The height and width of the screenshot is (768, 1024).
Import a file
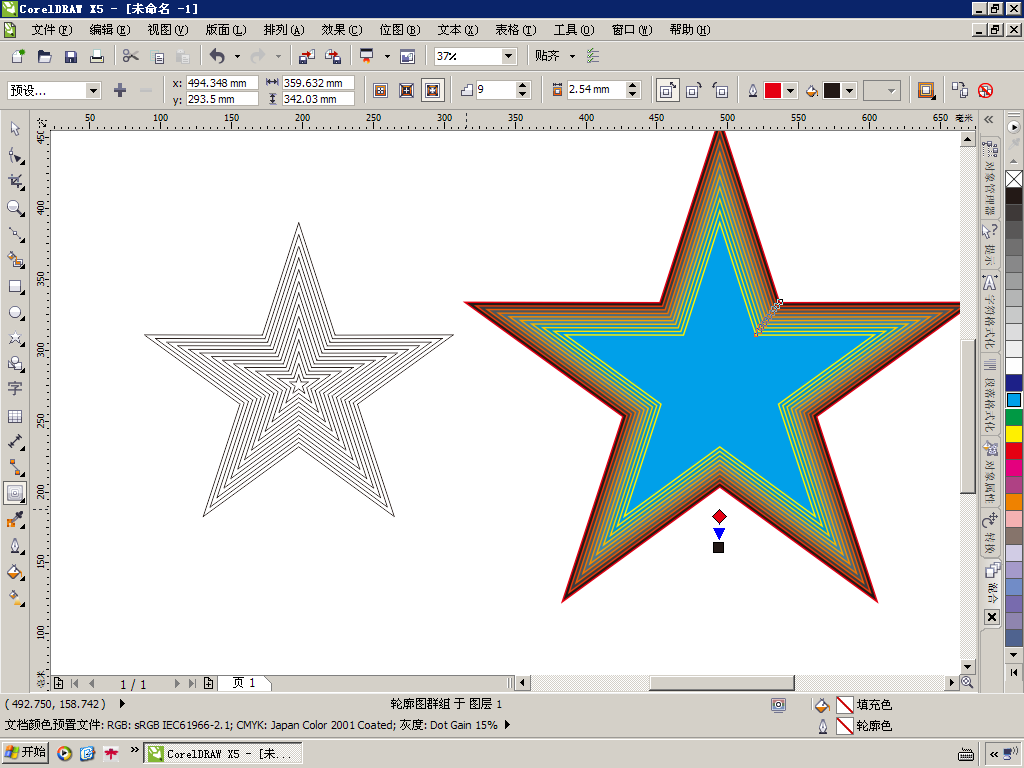pyautogui.click(x=307, y=56)
